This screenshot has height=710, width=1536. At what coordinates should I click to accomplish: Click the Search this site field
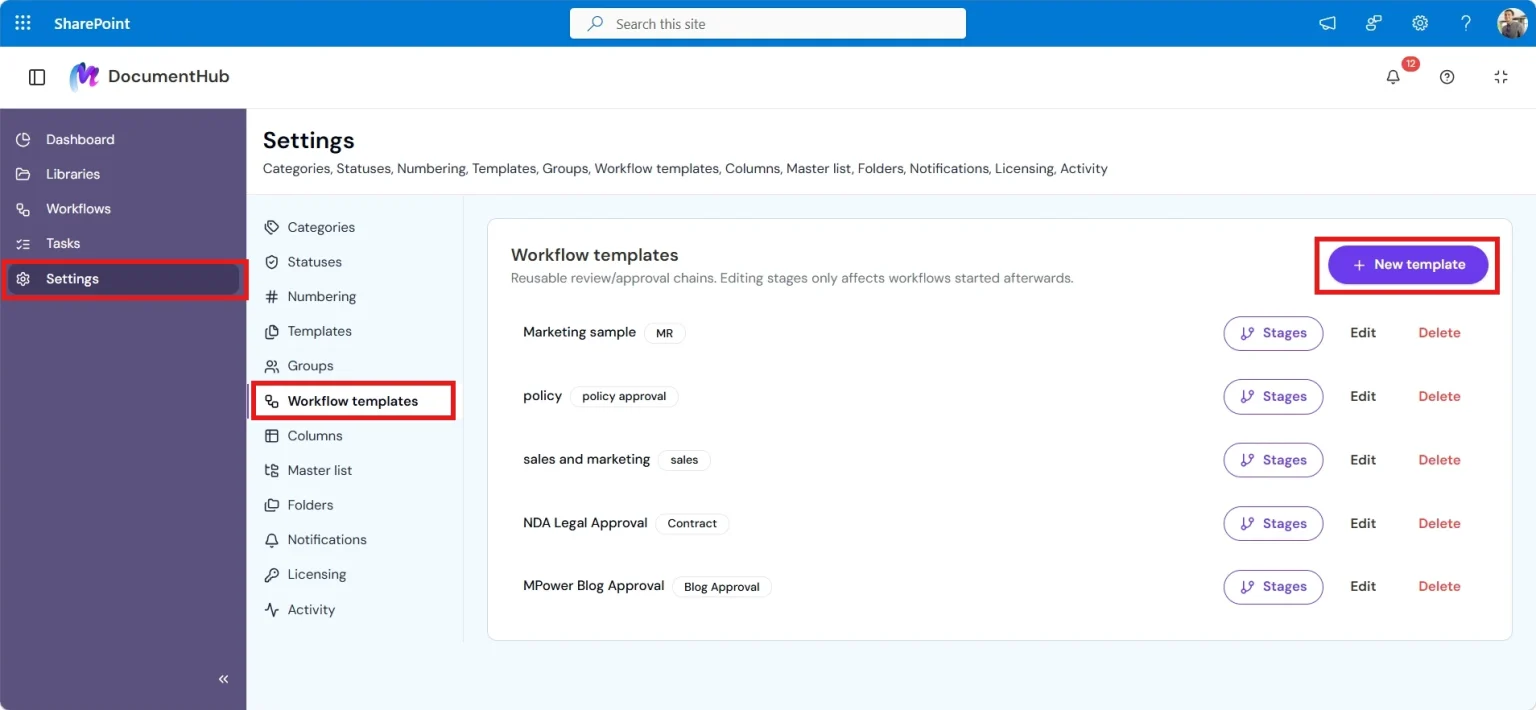[x=768, y=23]
